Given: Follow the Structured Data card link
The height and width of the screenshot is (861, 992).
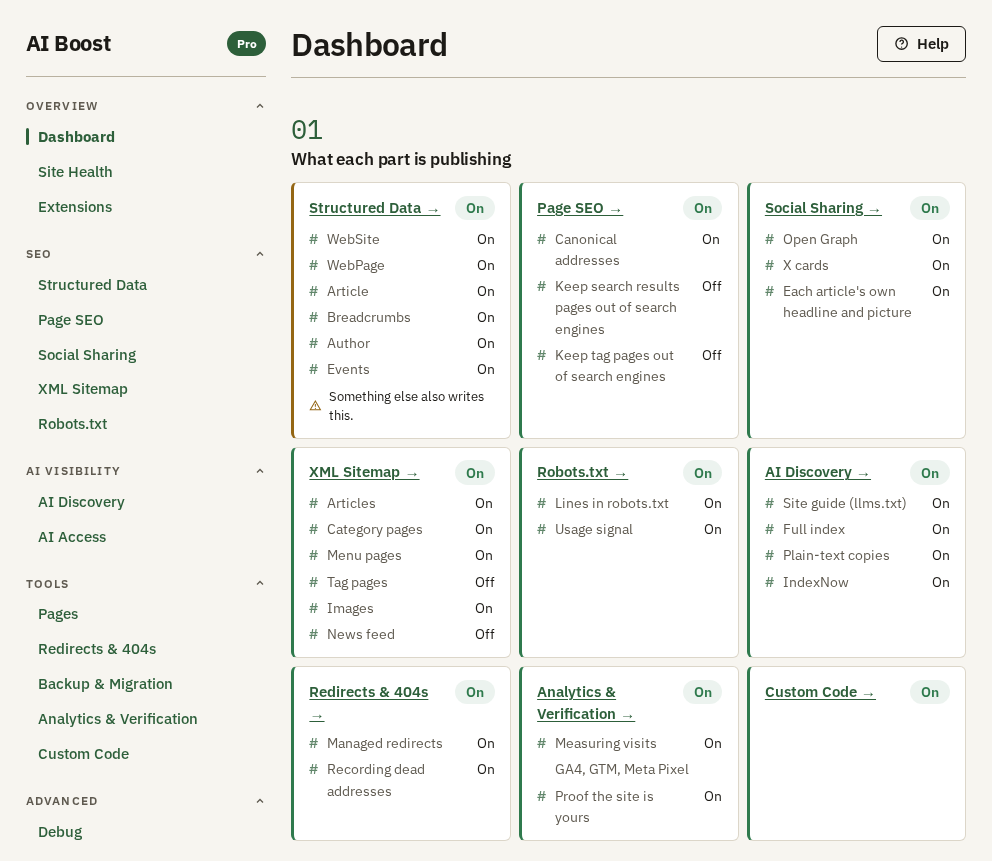Looking at the screenshot, I should [374, 208].
